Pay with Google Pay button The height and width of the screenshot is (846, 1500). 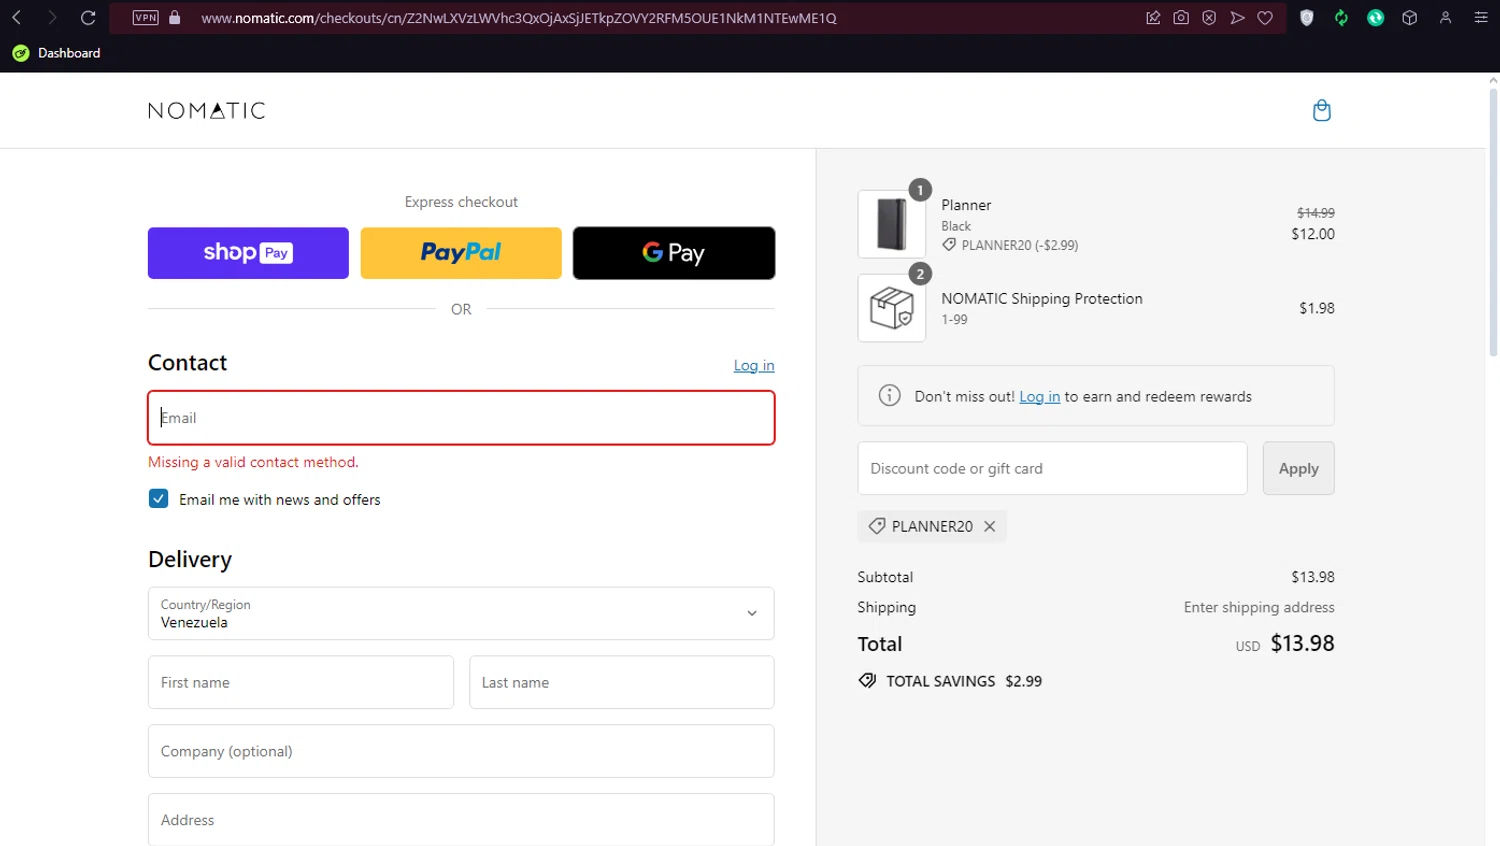coord(674,253)
